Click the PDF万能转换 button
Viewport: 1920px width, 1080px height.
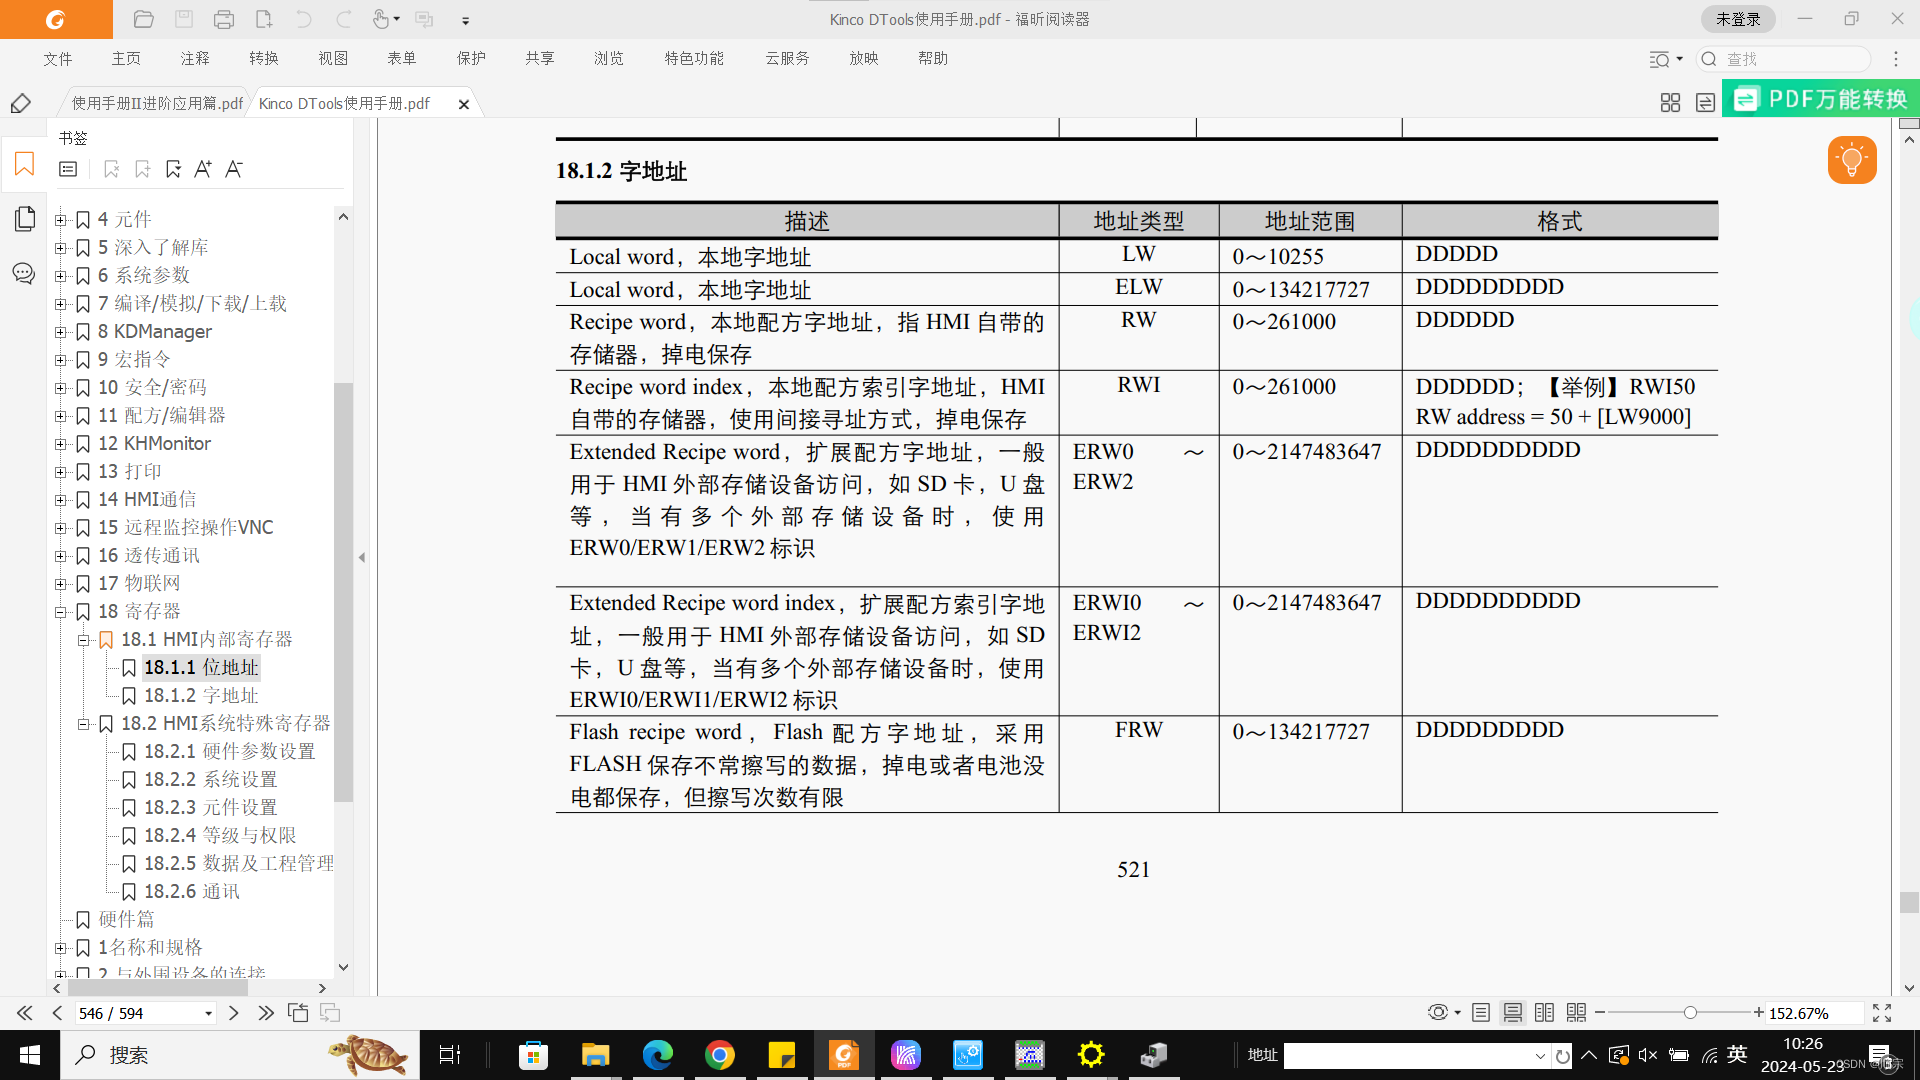pyautogui.click(x=1821, y=99)
